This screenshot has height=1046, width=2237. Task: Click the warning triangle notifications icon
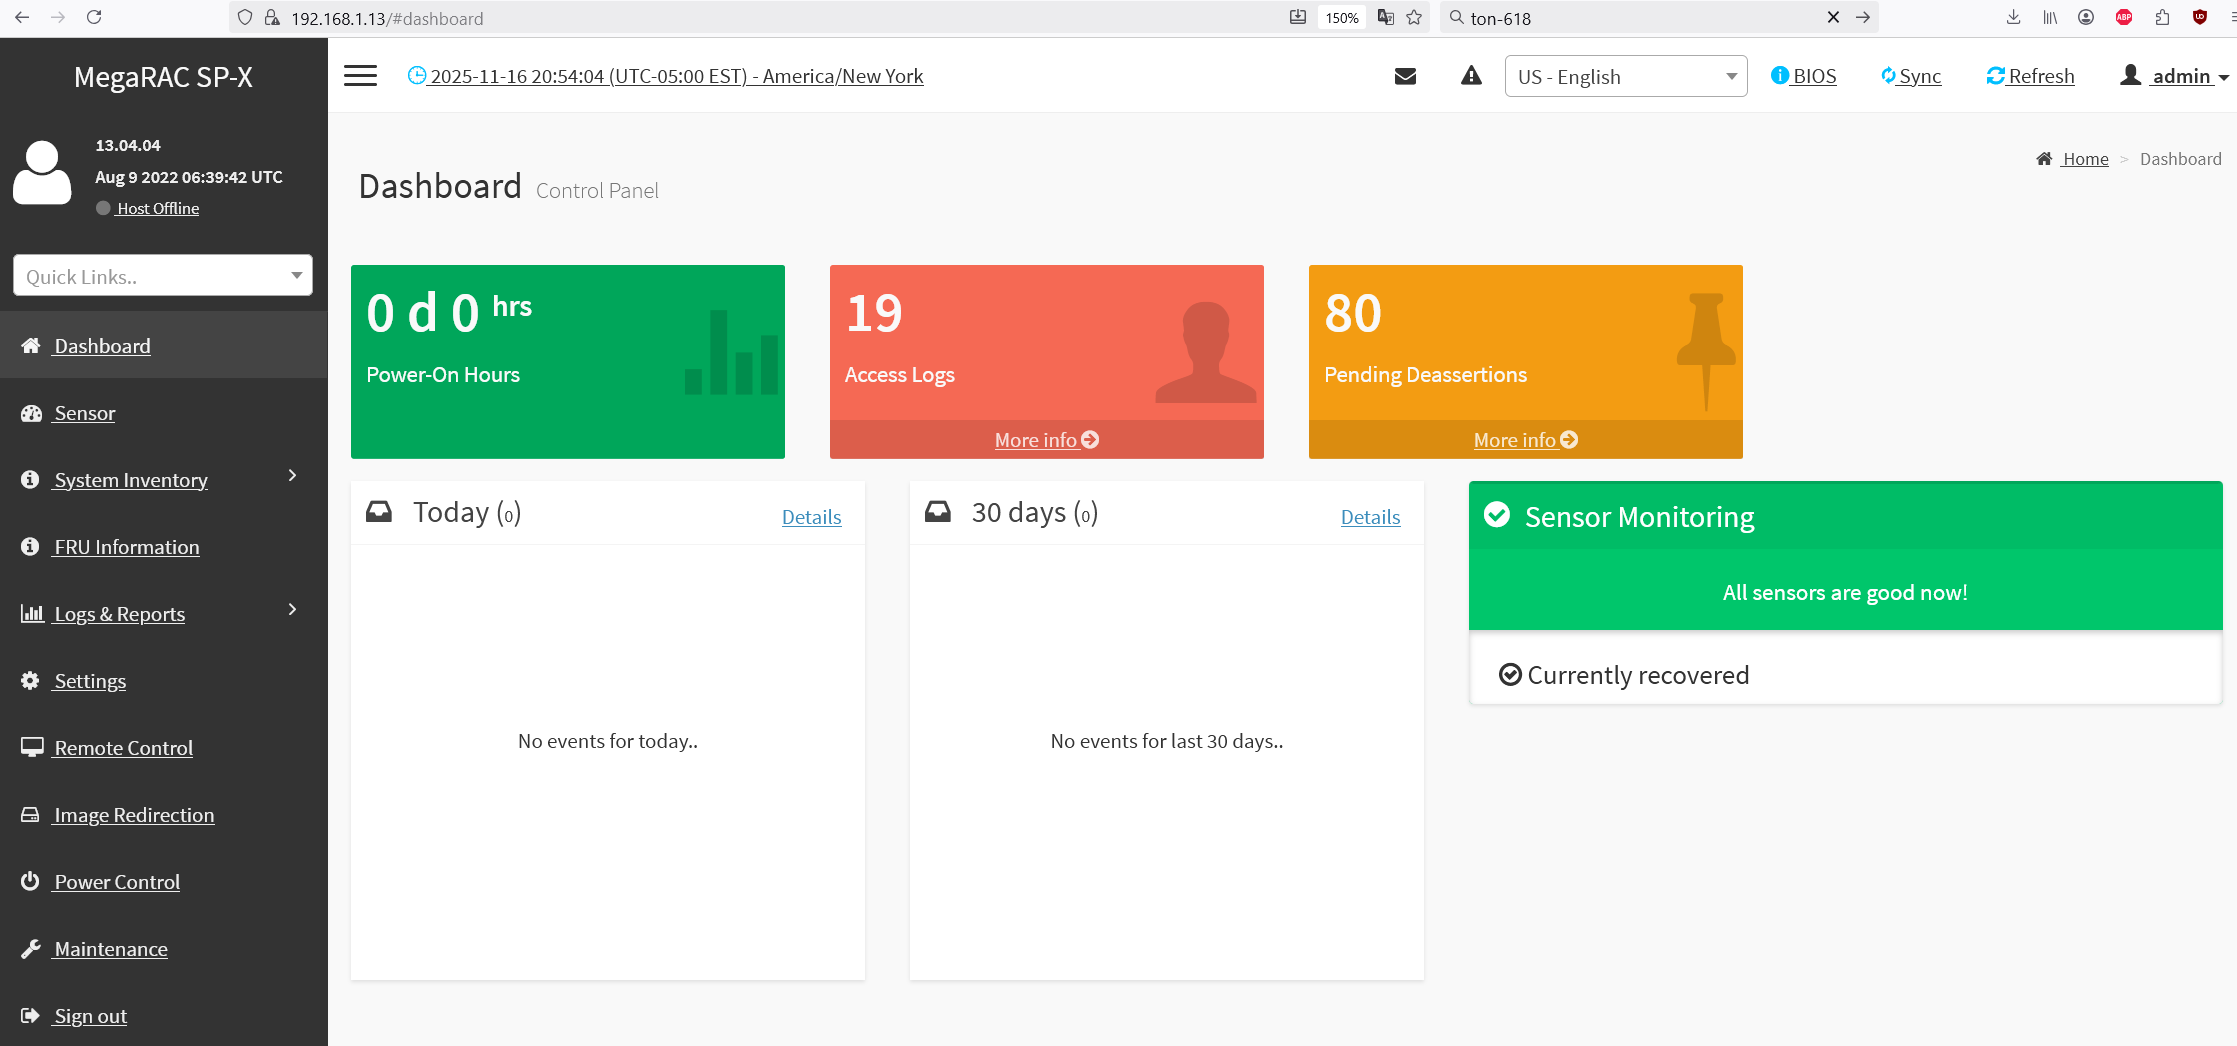1471,76
